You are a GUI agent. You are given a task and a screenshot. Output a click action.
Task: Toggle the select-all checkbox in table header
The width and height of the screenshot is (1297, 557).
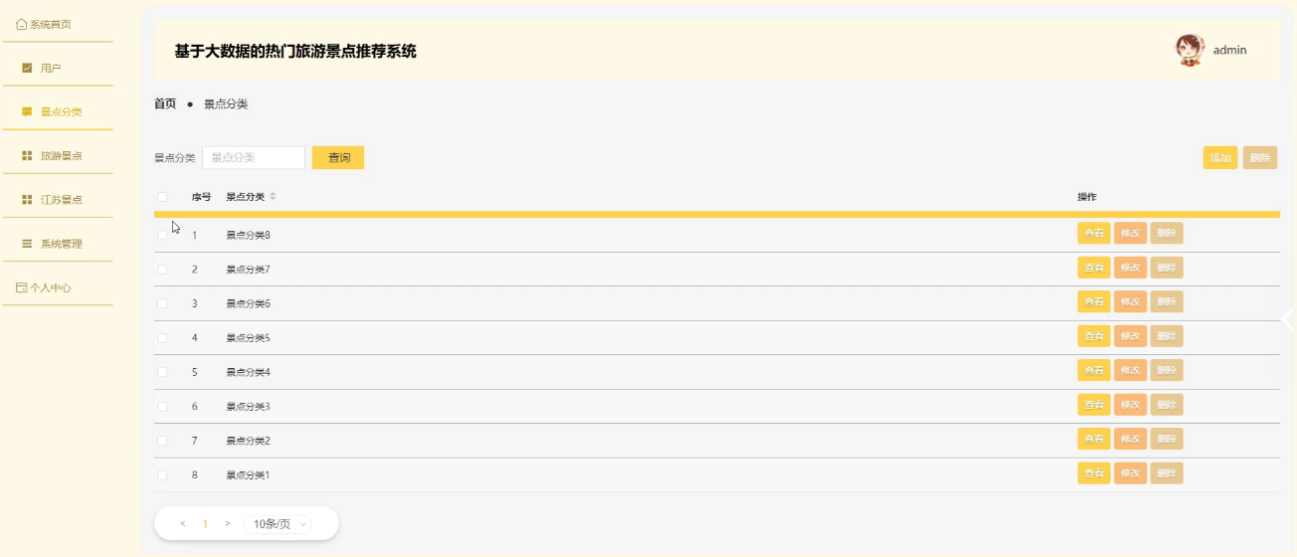coord(162,197)
